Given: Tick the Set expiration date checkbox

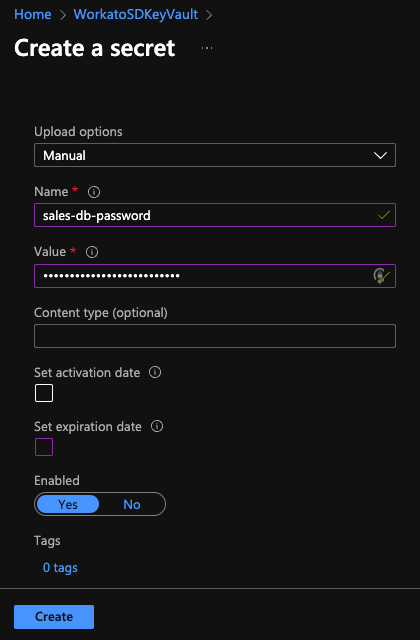Looking at the screenshot, I should (x=44, y=447).
